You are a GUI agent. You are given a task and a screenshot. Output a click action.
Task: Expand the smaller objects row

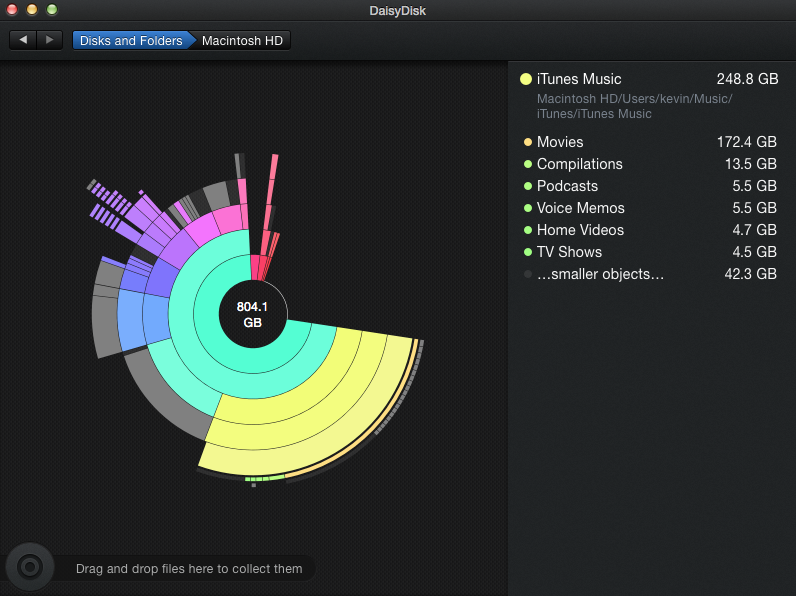tap(650, 274)
